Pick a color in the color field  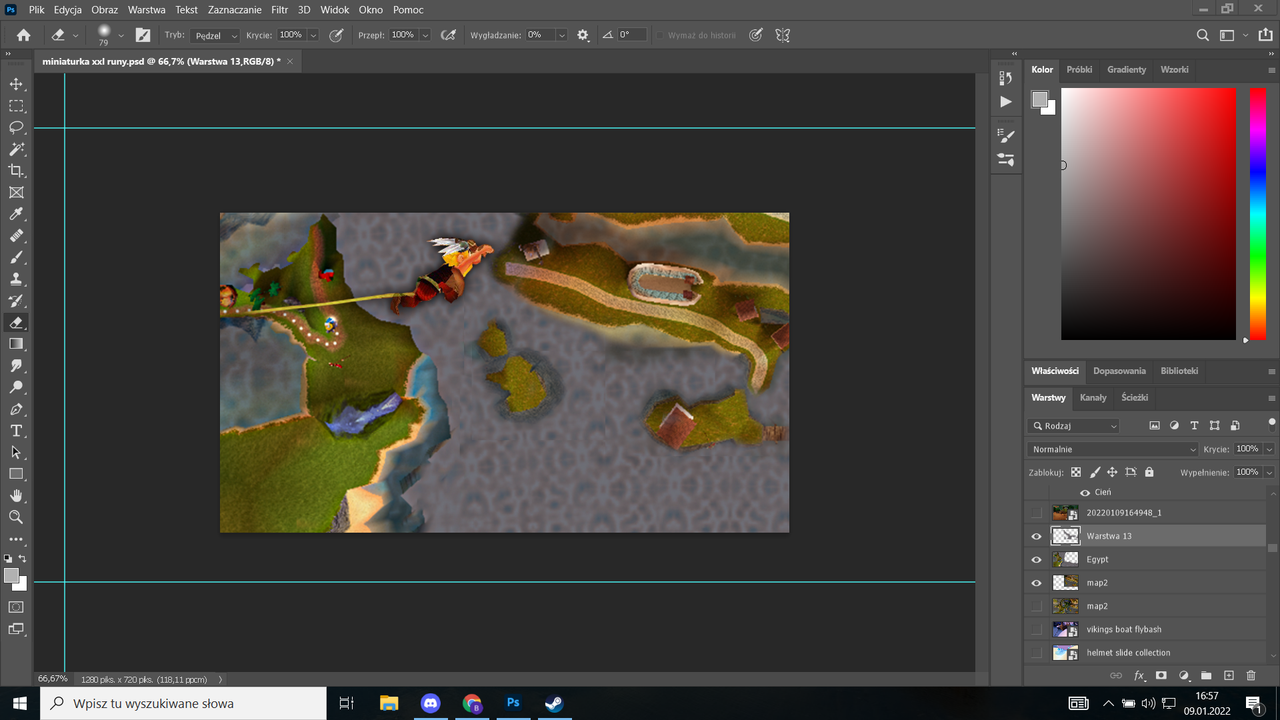pos(1148,214)
